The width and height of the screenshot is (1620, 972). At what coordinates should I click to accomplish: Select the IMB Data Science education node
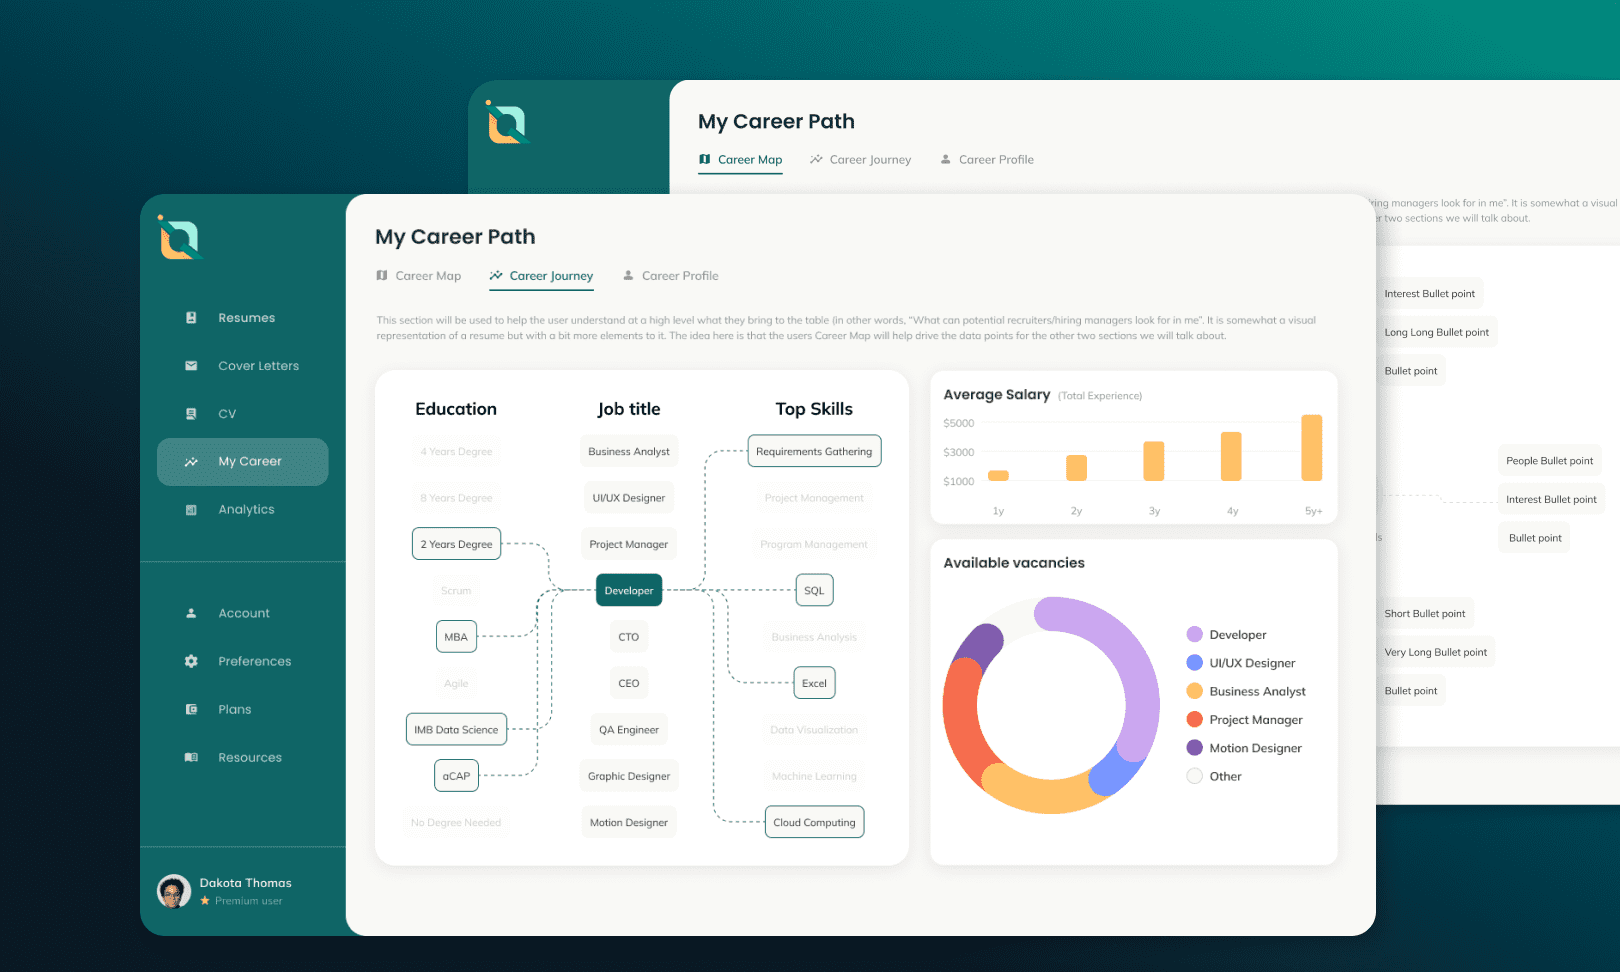(456, 730)
